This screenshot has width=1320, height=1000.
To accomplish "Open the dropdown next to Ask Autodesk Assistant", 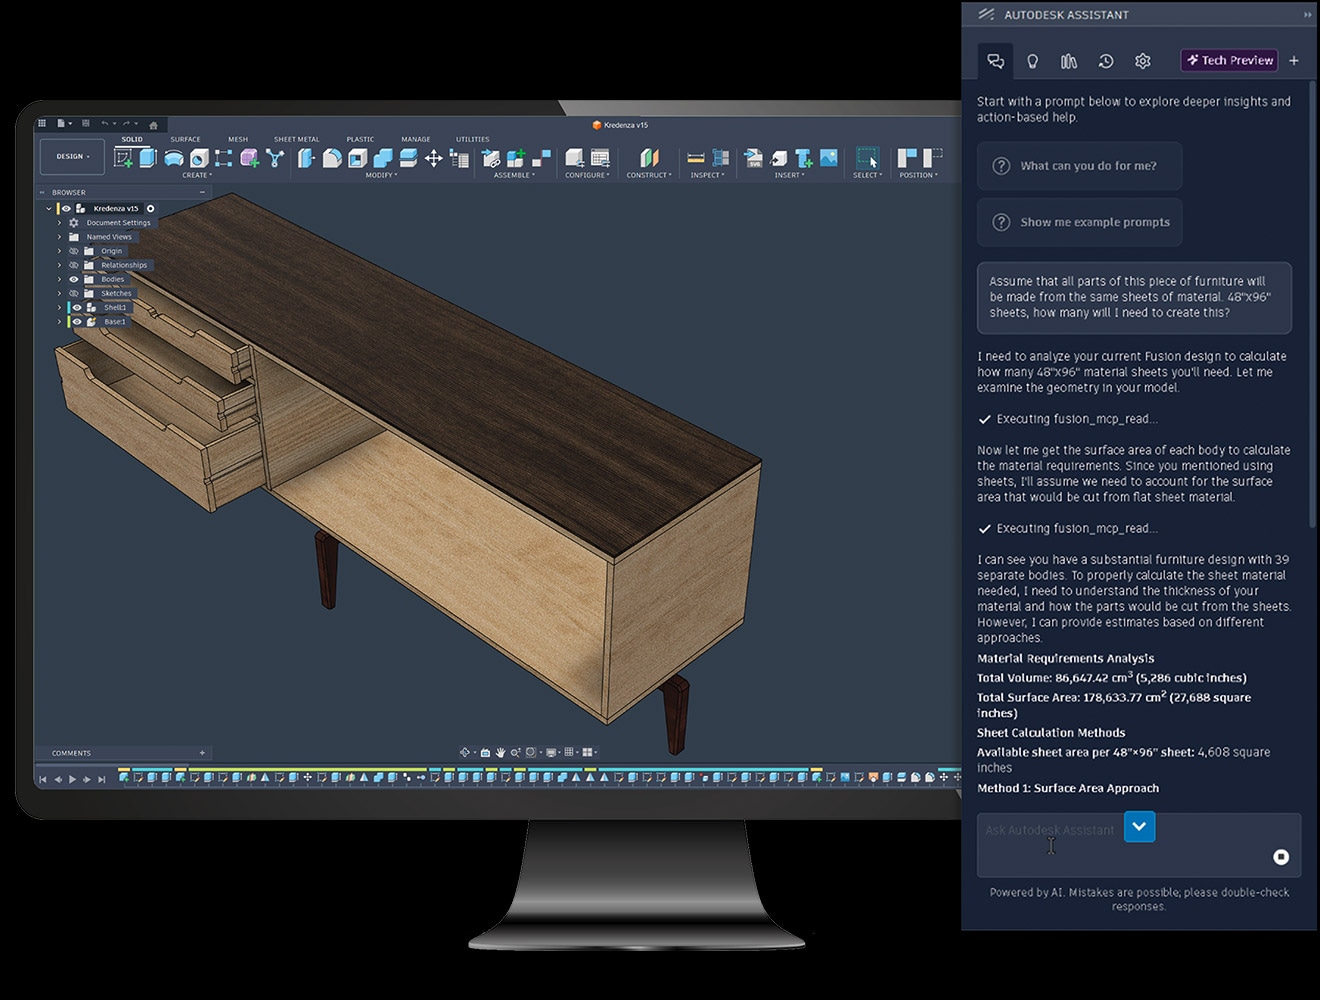I will tap(1139, 827).
